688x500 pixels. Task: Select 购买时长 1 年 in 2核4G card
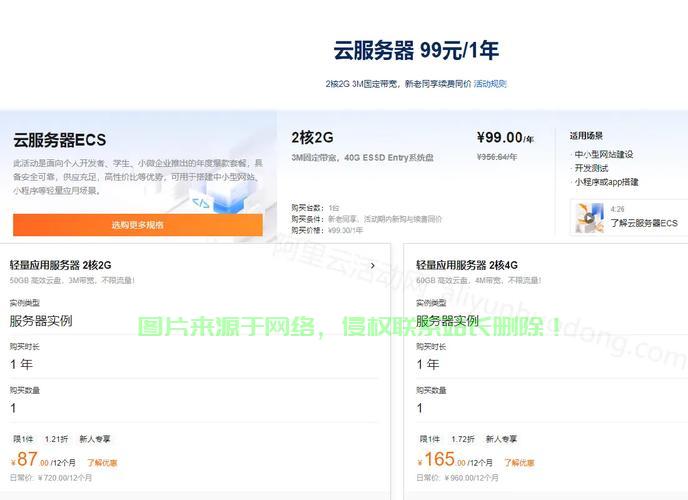pos(428,364)
